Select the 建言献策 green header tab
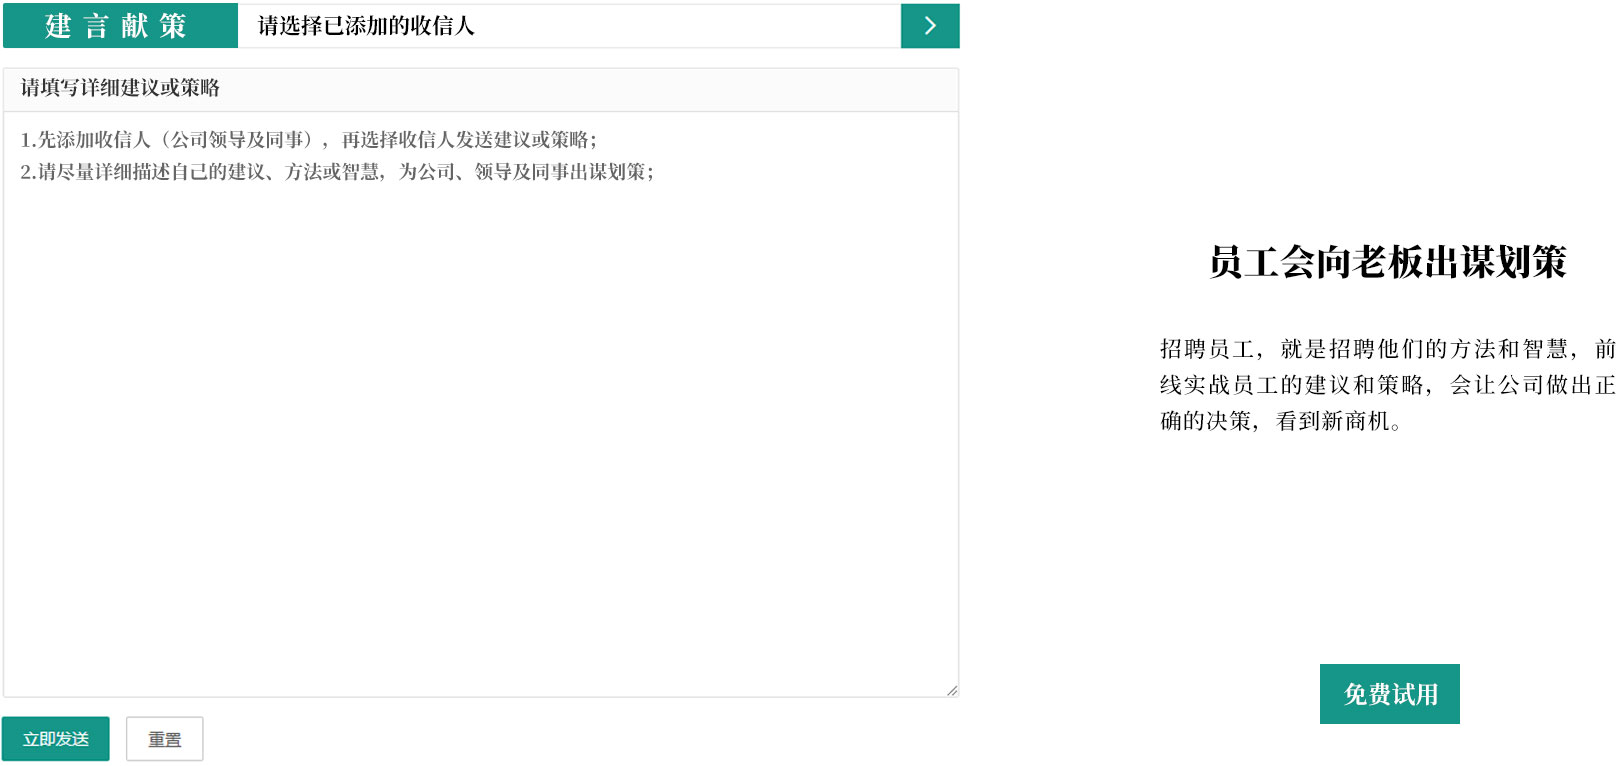Image resolution: width=1623 pixels, height=766 pixels. tap(119, 26)
